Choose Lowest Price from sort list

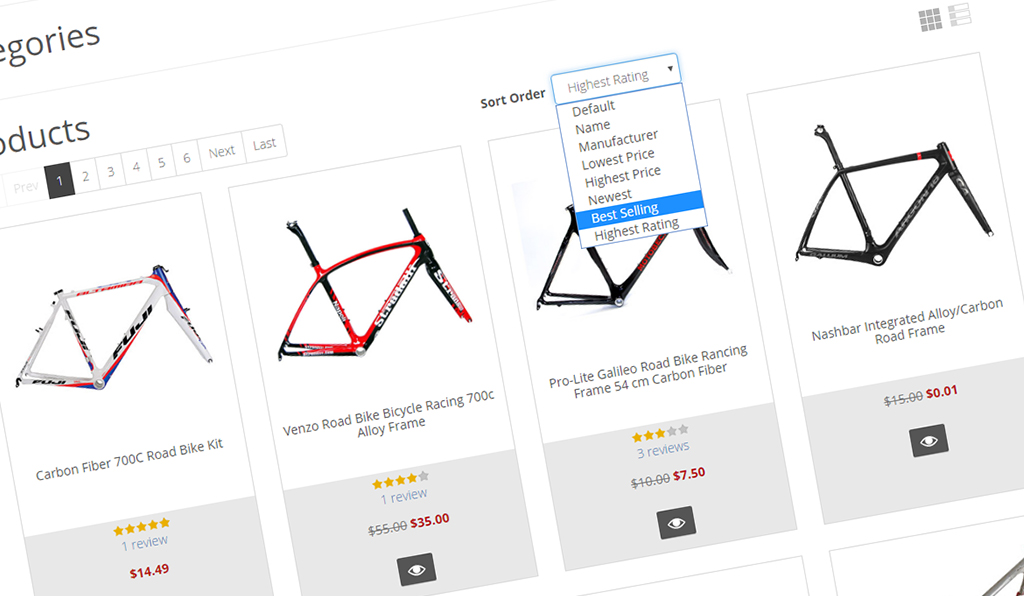[618, 158]
